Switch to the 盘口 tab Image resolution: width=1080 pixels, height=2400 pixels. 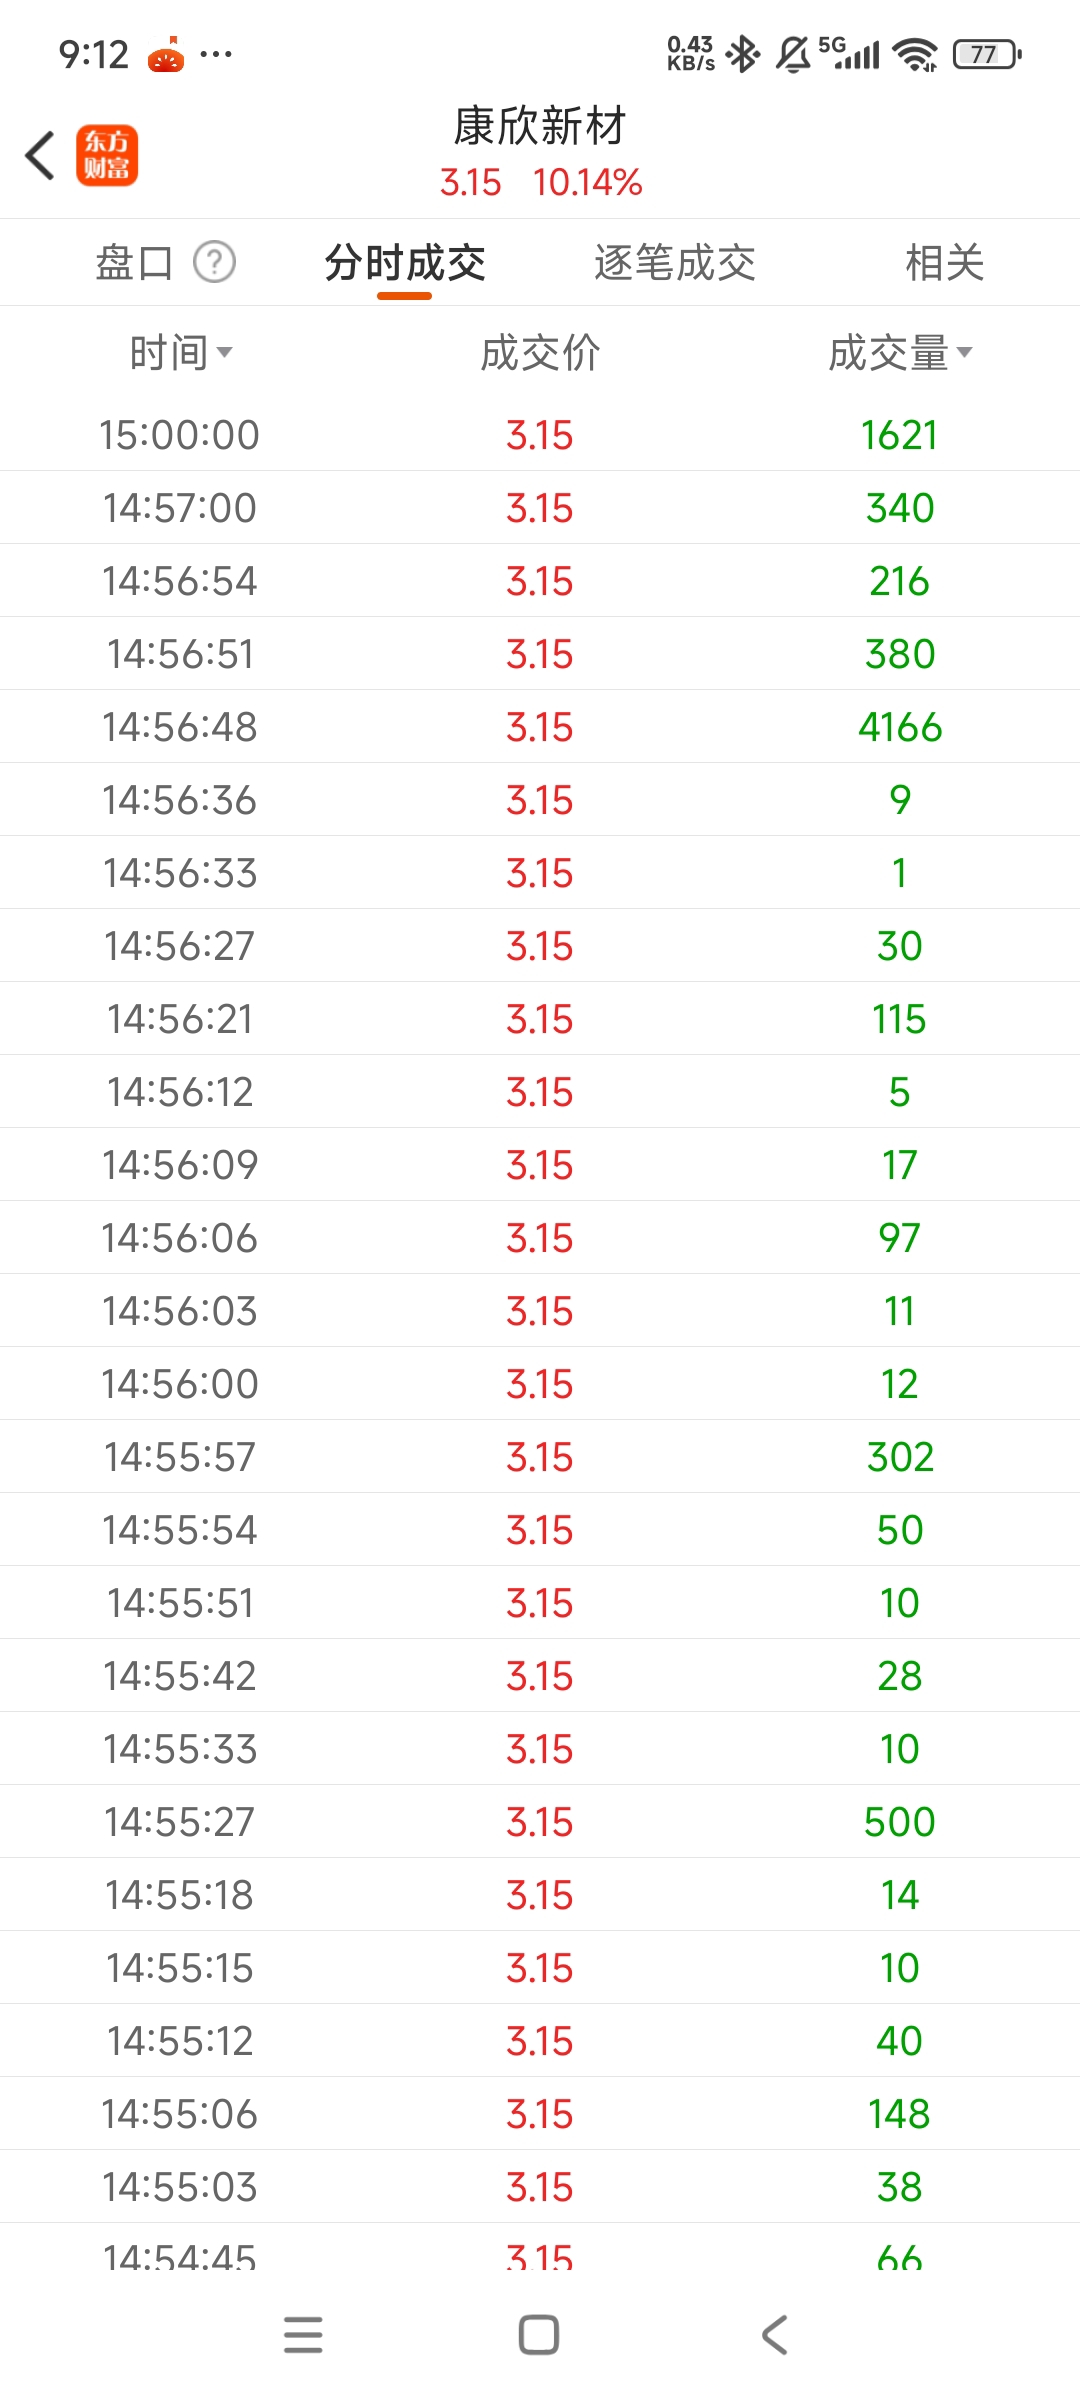click(x=134, y=263)
